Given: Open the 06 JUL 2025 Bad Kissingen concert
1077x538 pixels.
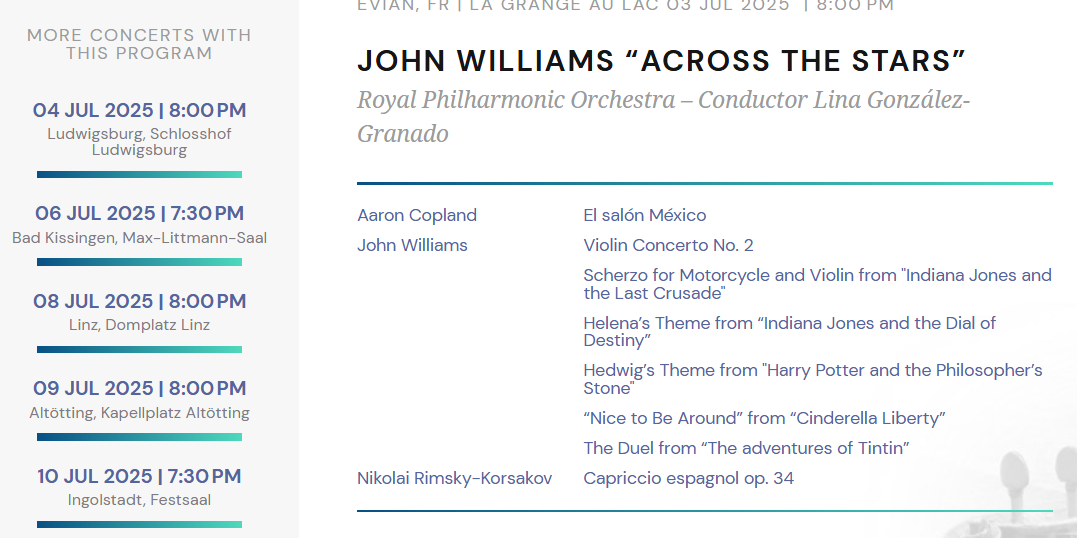Looking at the screenshot, I should point(139,214).
